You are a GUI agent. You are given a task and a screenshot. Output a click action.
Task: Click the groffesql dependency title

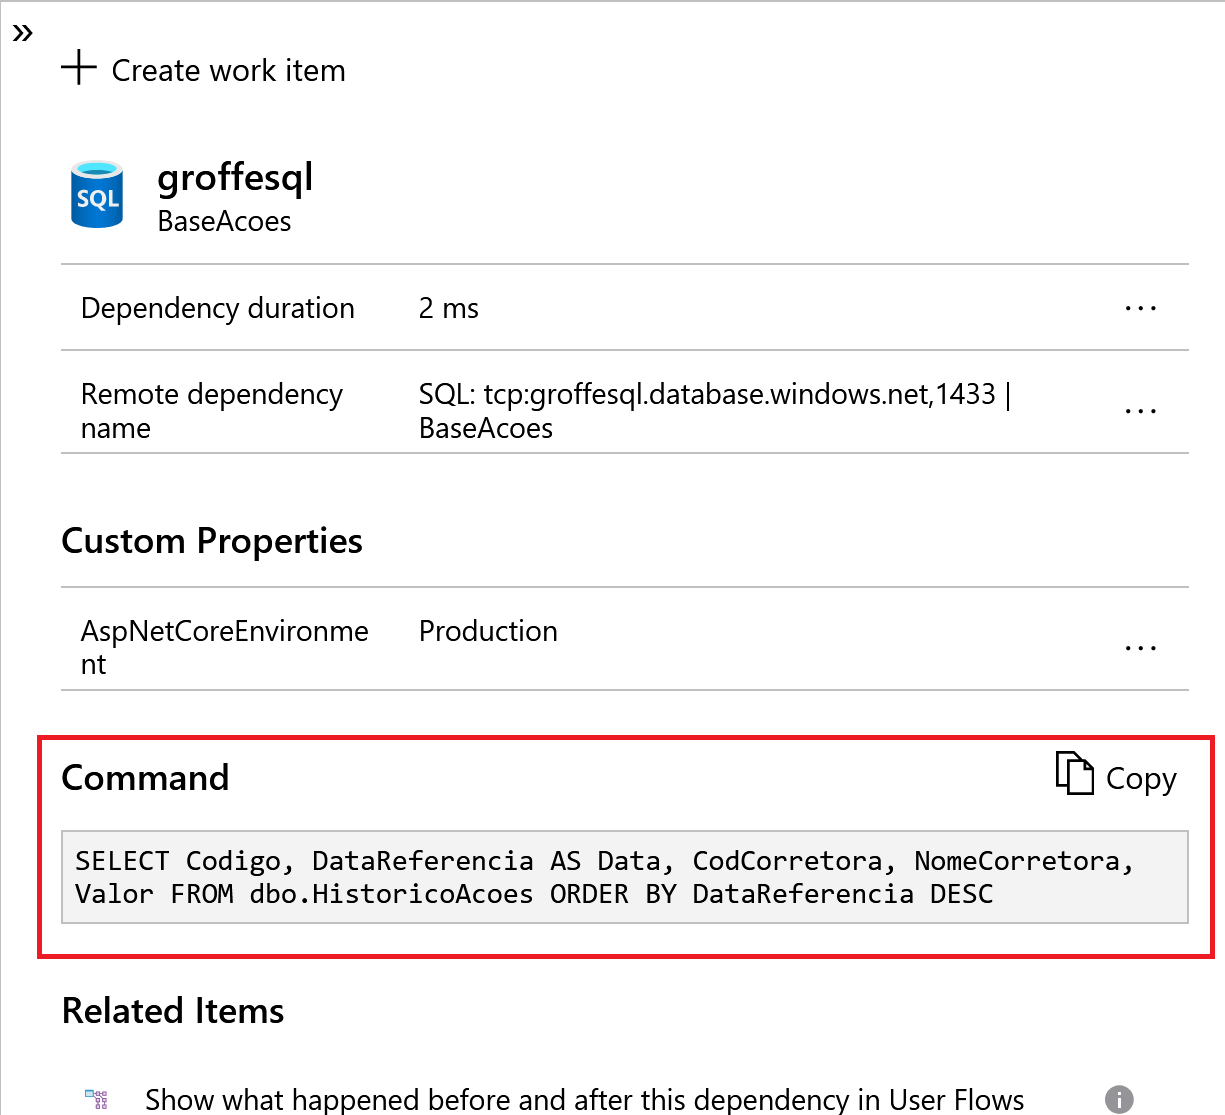pyautogui.click(x=235, y=176)
